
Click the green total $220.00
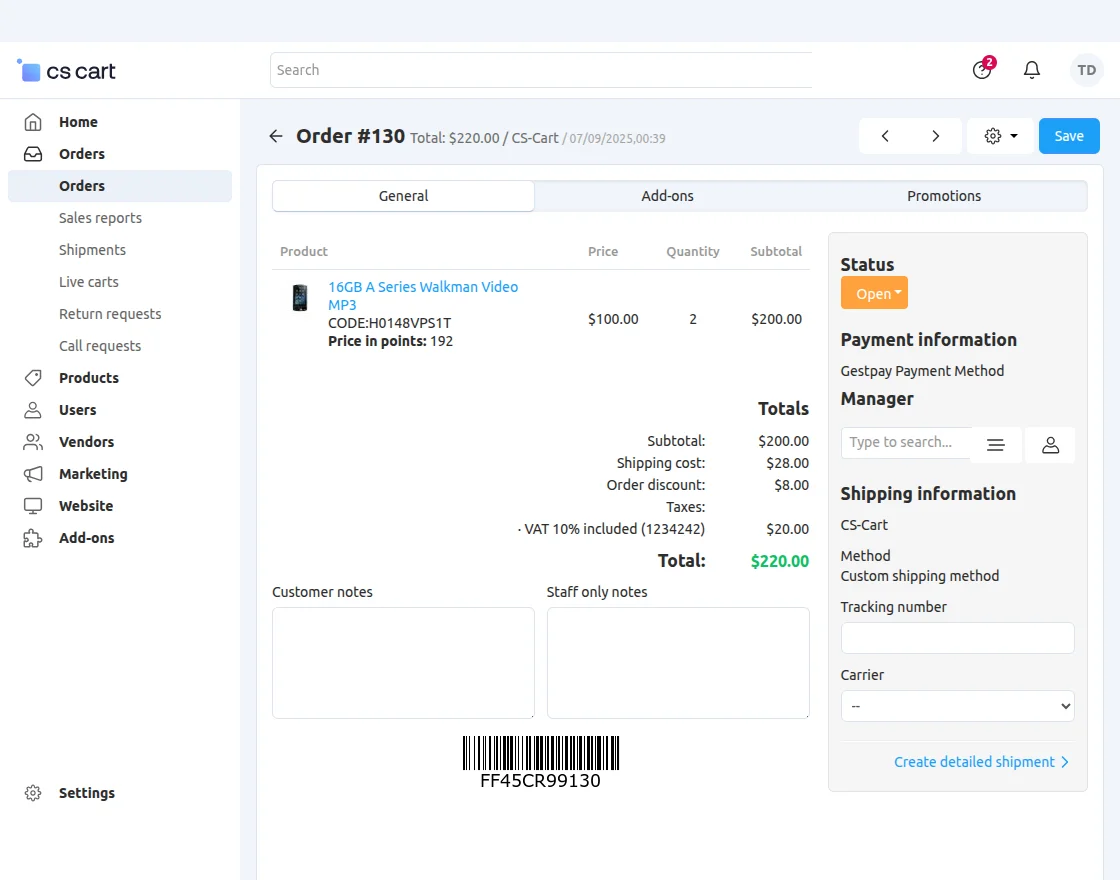[780, 561]
